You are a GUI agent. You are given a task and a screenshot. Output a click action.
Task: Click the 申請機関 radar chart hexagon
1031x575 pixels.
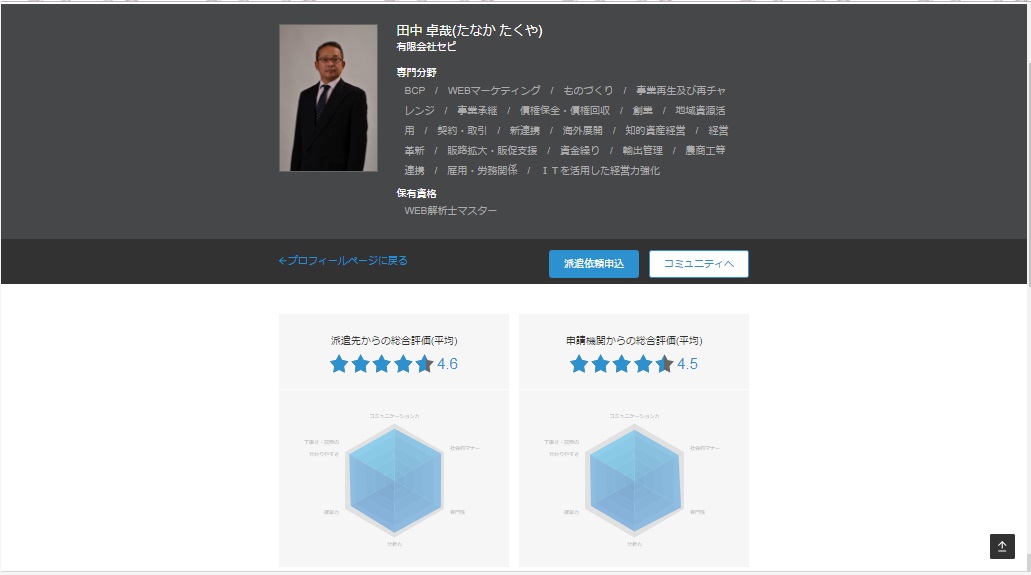click(x=634, y=477)
